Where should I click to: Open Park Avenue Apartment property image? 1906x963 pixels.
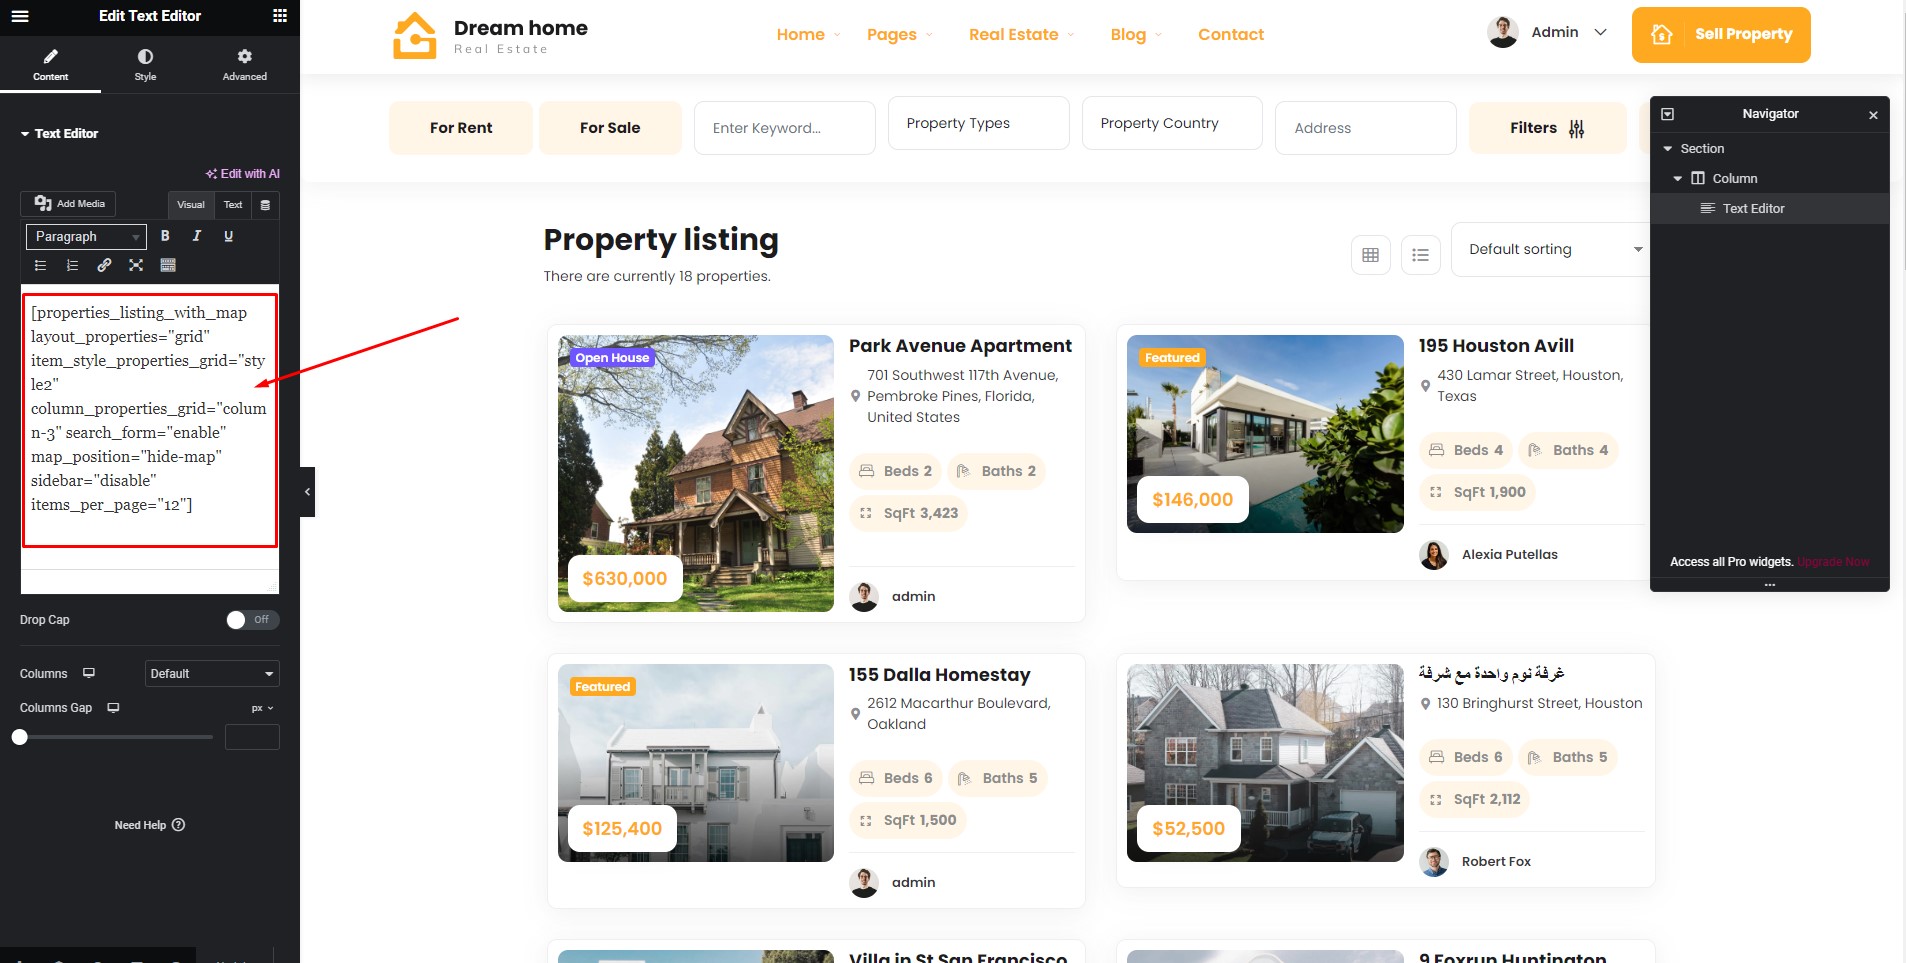point(696,473)
